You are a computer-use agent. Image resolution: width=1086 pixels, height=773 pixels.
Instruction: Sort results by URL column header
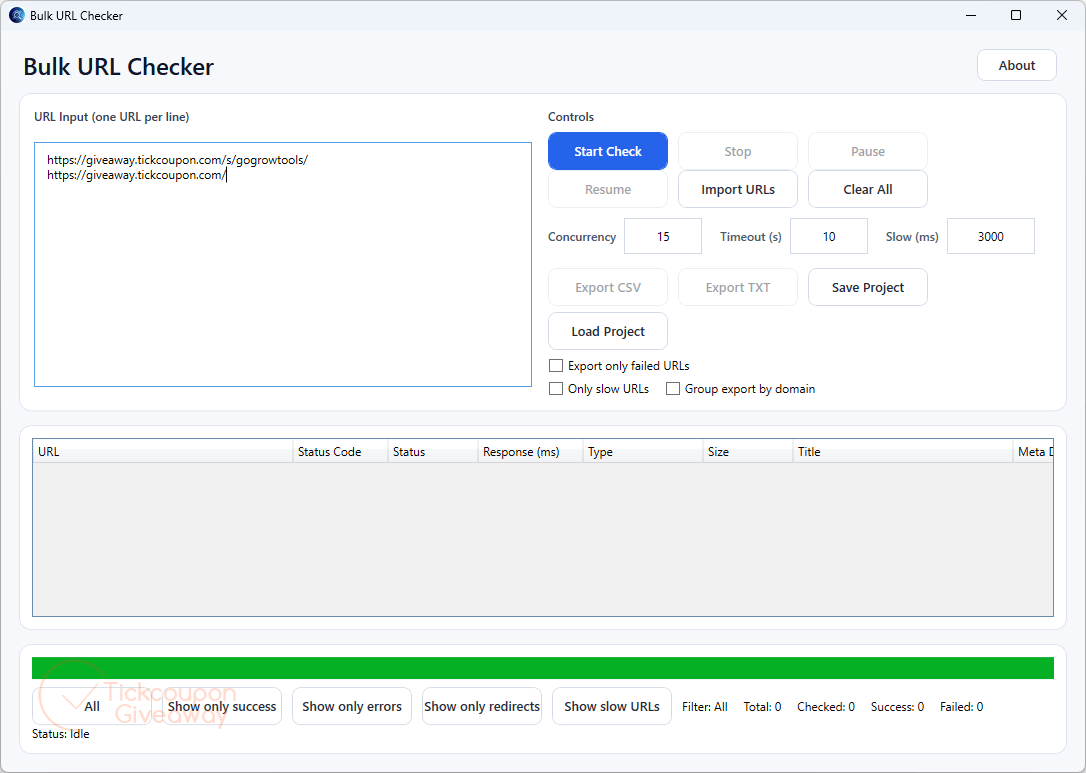point(163,452)
